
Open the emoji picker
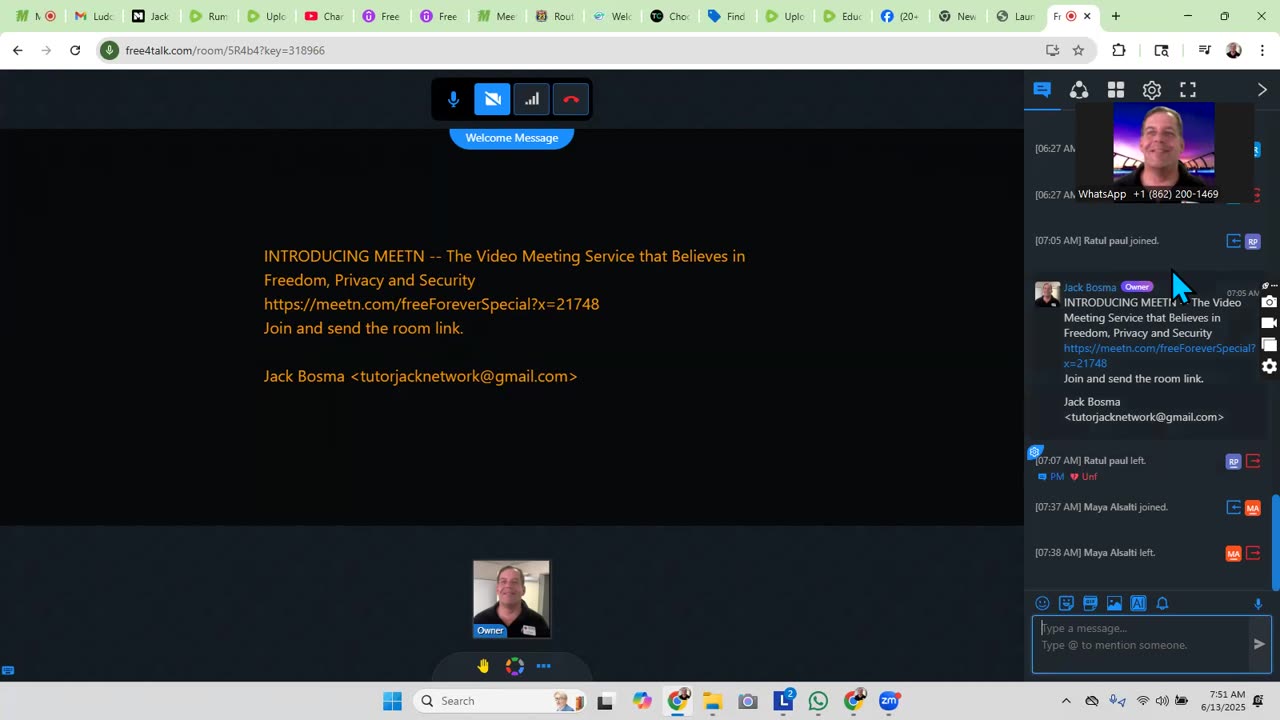[x=1042, y=603]
